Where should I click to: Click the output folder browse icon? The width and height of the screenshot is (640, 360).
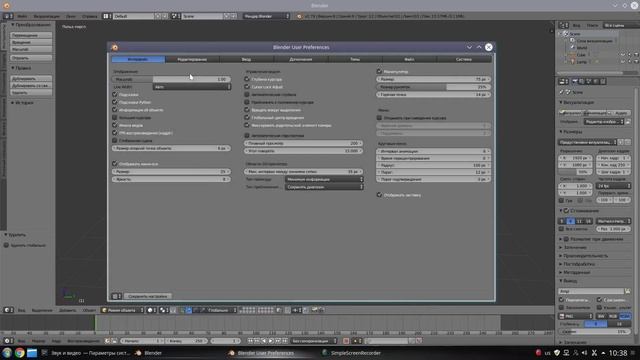(628, 291)
